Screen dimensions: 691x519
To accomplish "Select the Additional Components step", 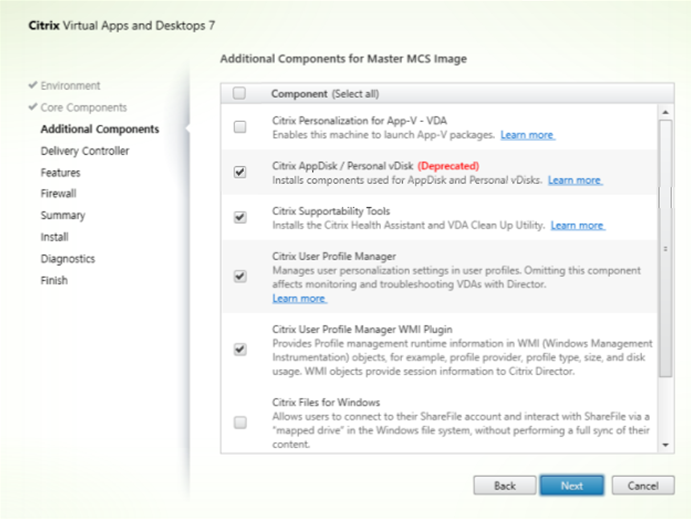I will 100,129.
